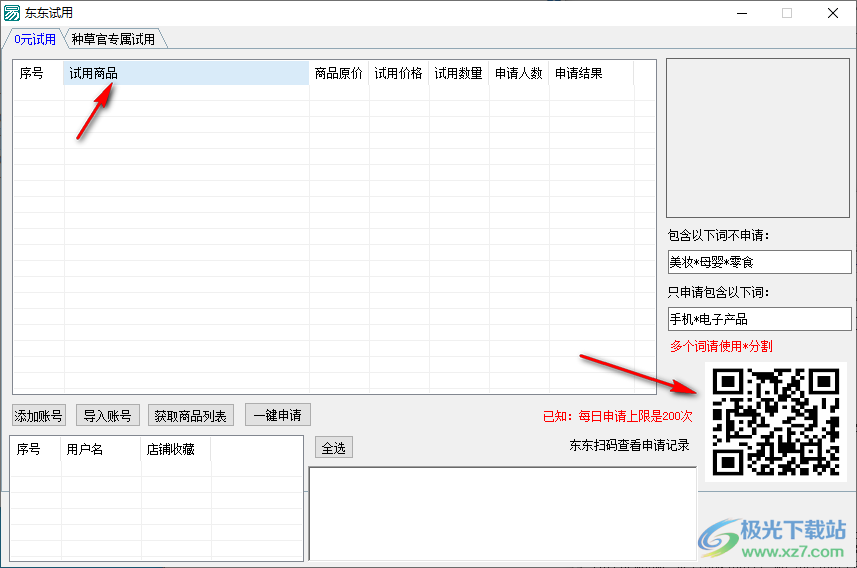Edit the include words field 手机*电子产品

pos(760,319)
